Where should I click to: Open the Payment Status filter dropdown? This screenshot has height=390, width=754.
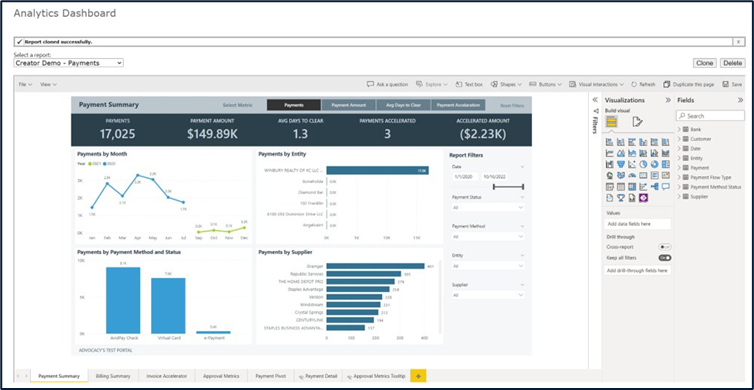pyautogui.click(x=488, y=207)
